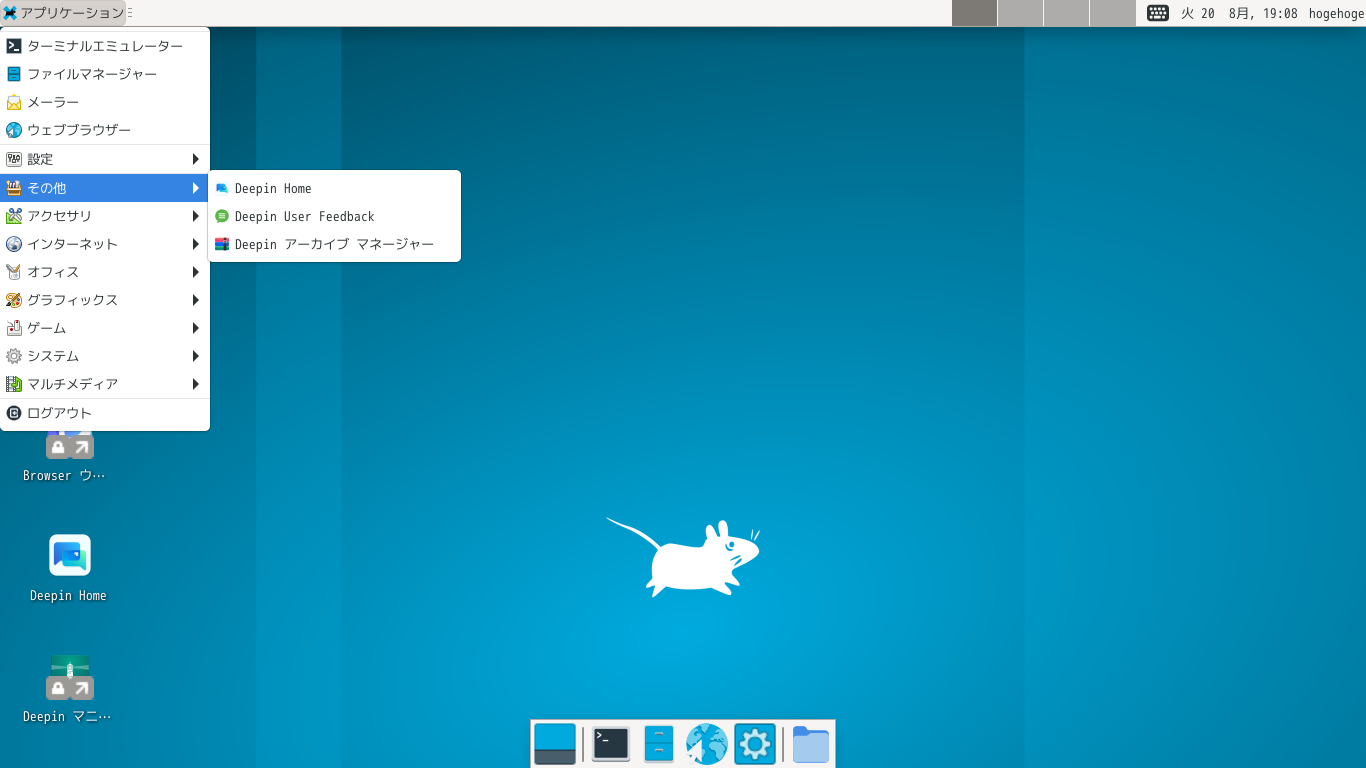Viewport: 1366px width, 768px height.
Task: Launch ウェブブラウザー from the menu
Action: (105, 130)
